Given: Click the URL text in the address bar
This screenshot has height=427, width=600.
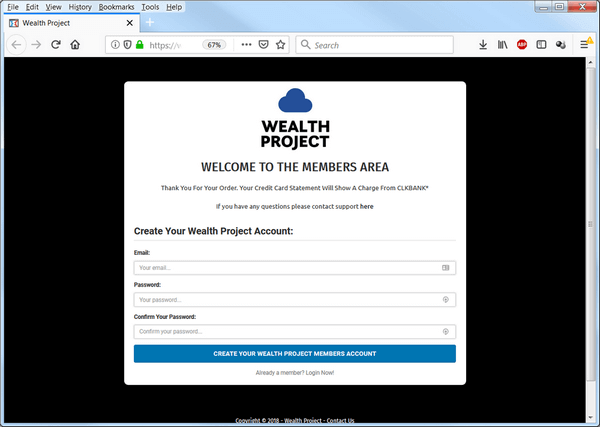Looking at the screenshot, I should [x=165, y=45].
